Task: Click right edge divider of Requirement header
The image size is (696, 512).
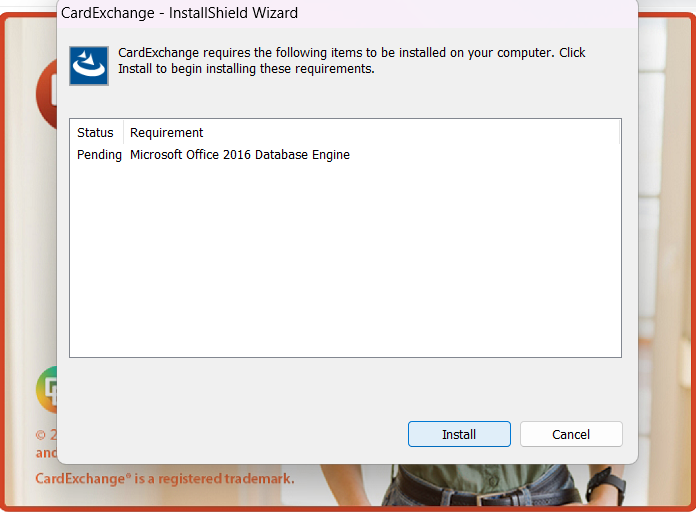Action: pos(619,132)
